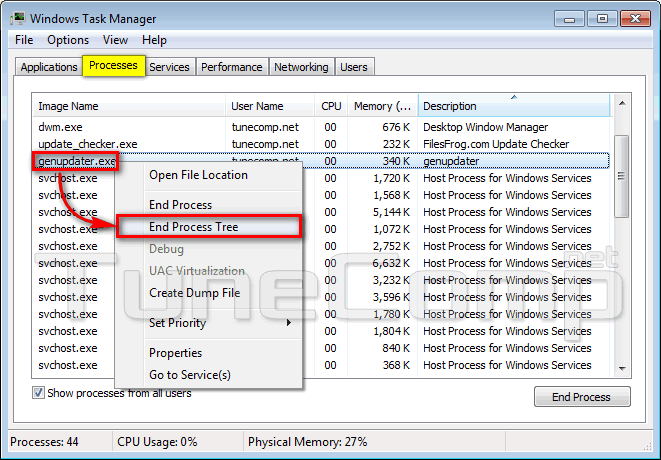Click the 368 K memory cell
661x460 pixels.
(396, 365)
